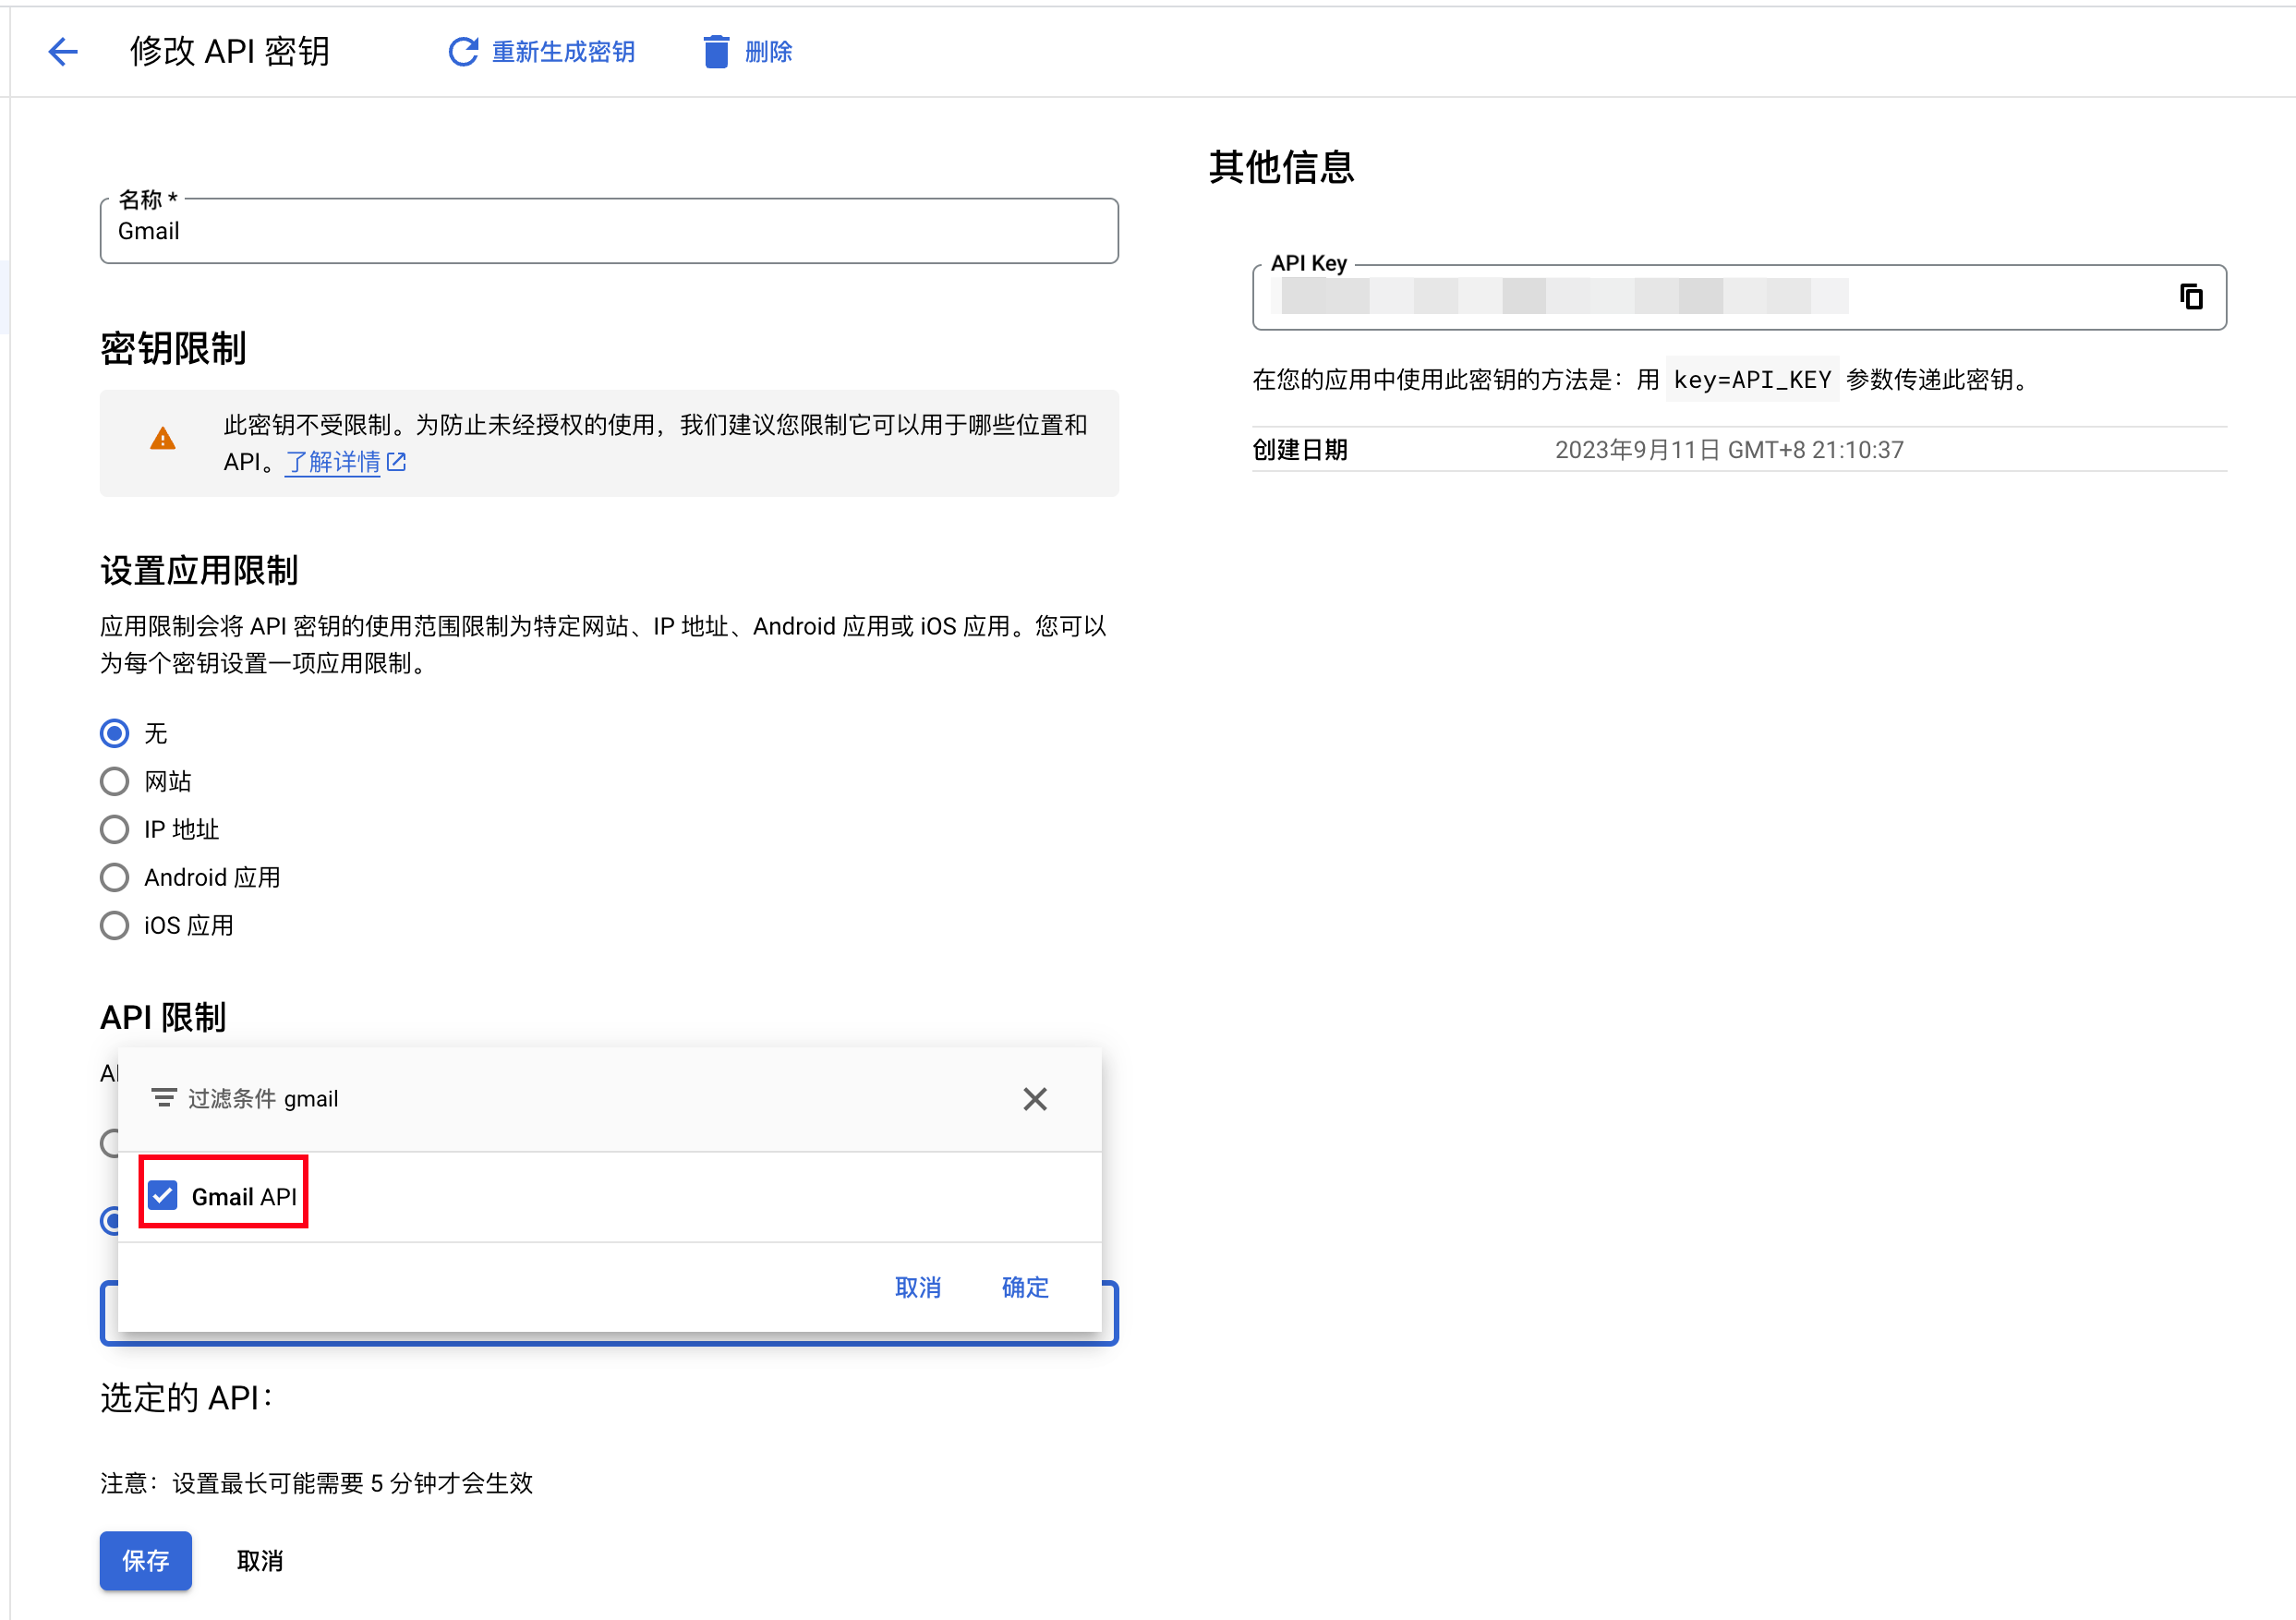Copy the API key with the copy icon
The height and width of the screenshot is (1620, 2296).
[x=2190, y=297]
